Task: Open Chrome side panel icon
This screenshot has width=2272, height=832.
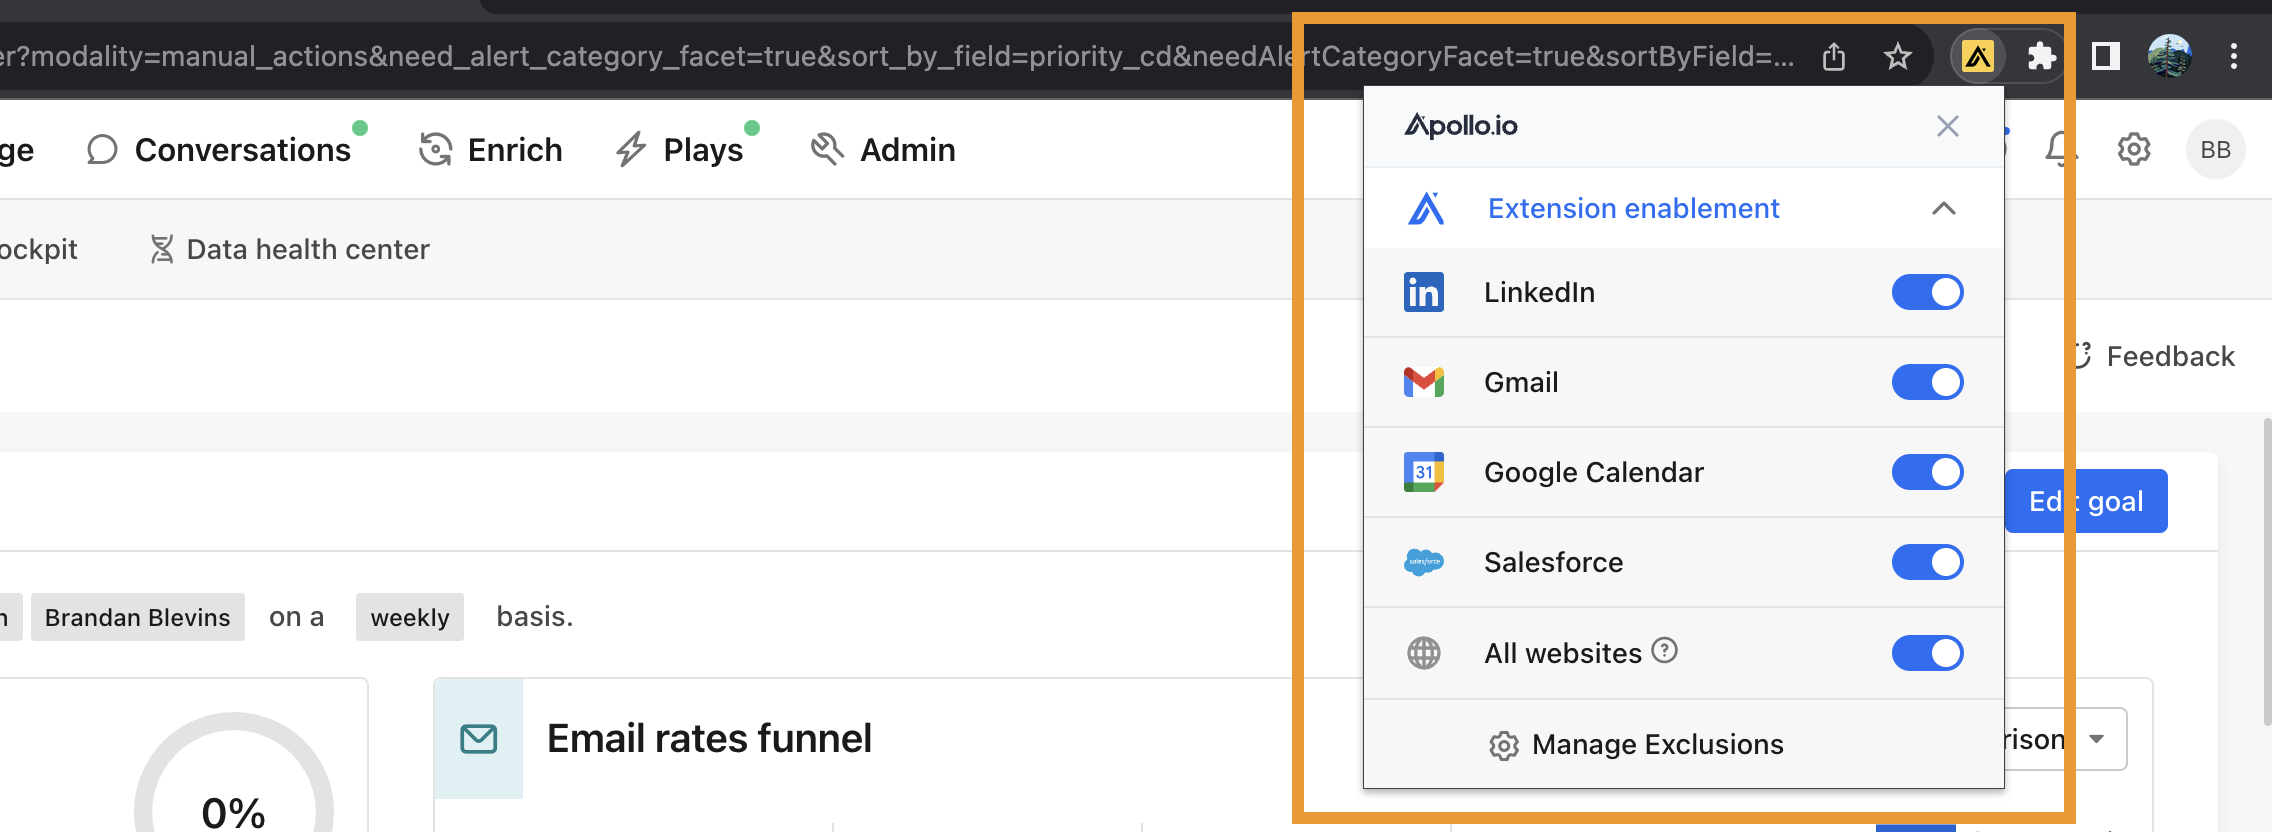Action: click(x=2106, y=56)
